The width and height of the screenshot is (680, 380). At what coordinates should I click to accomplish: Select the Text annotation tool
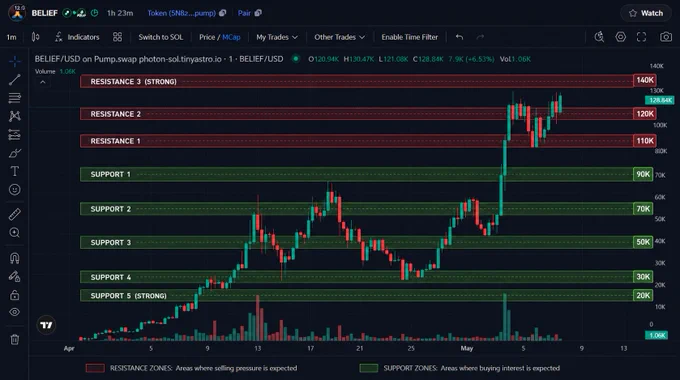[x=15, y=171]
